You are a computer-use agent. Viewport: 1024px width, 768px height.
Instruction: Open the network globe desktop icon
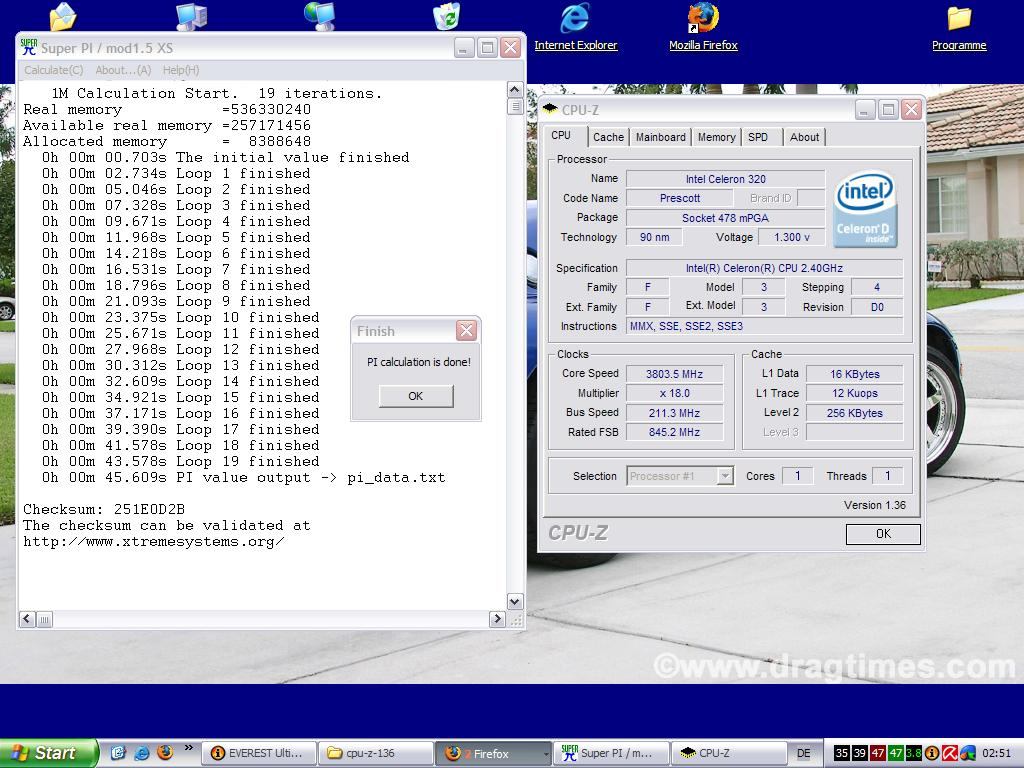click(319, 16)
